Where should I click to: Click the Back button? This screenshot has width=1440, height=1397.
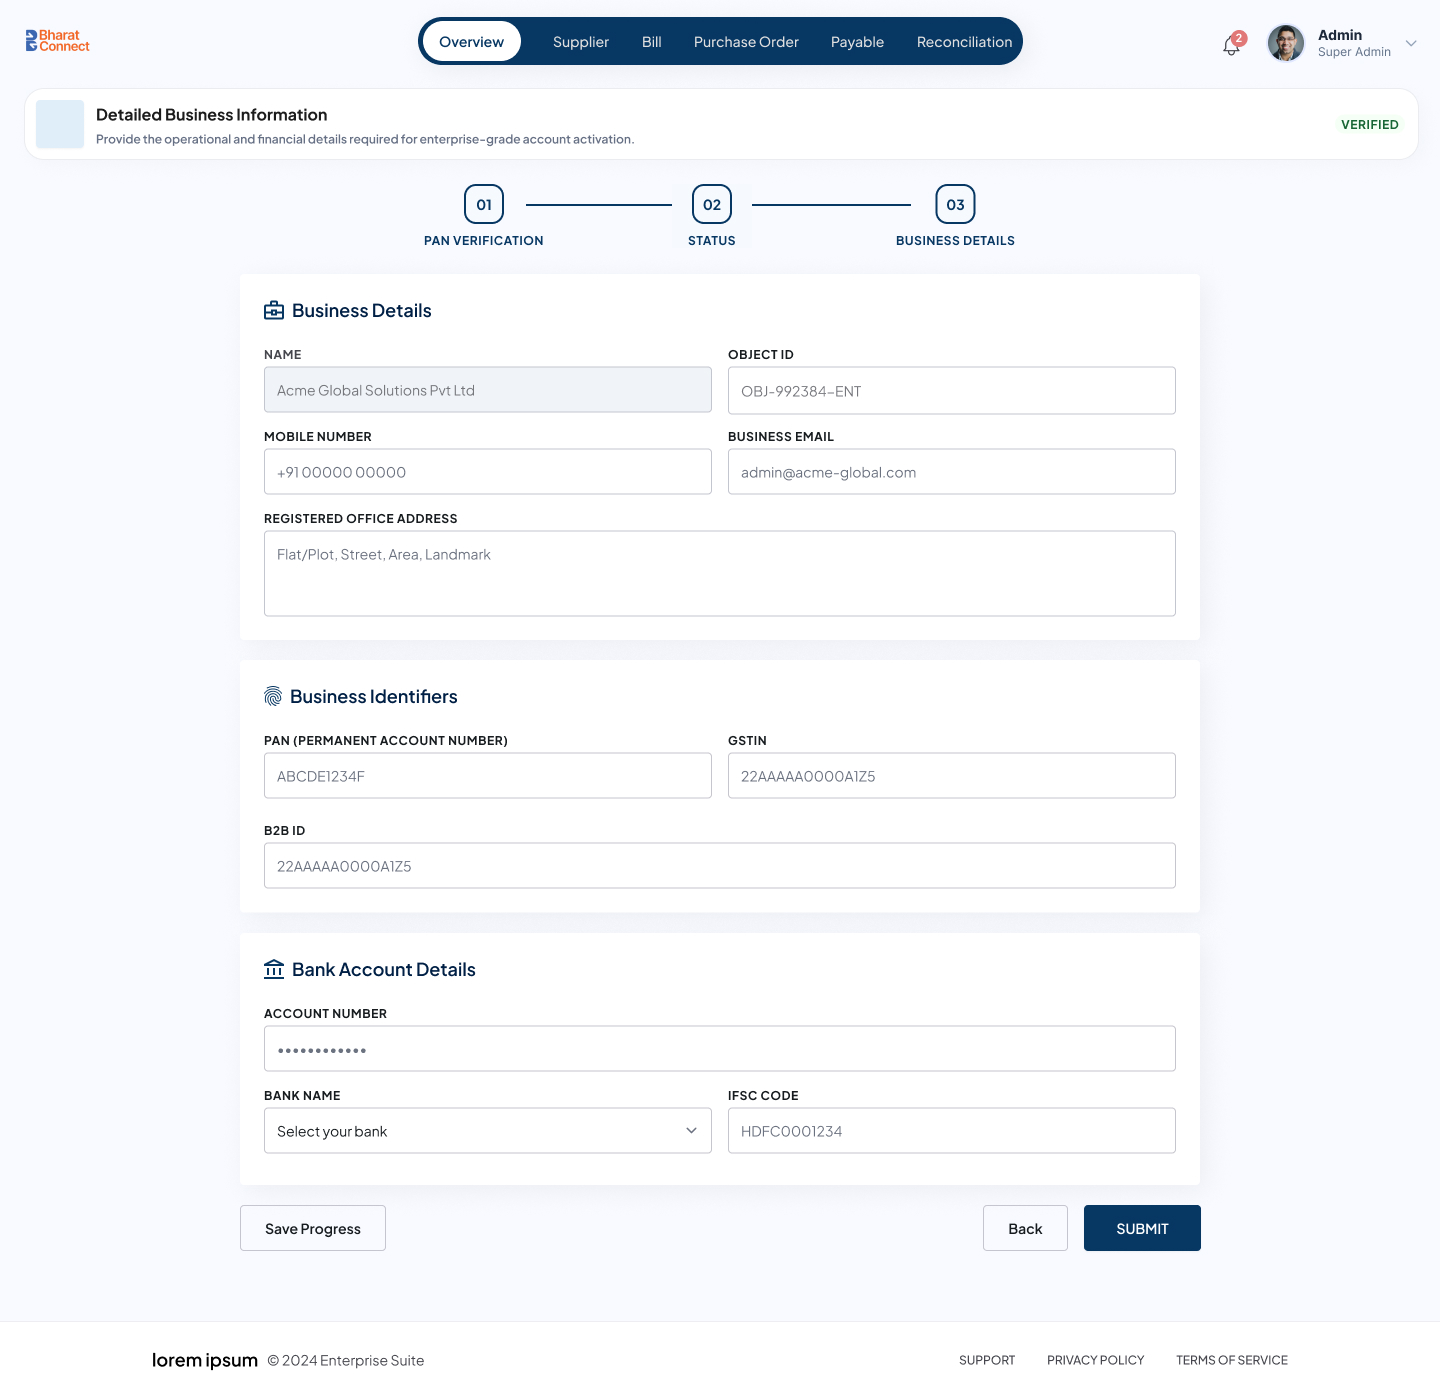(x=1025, y=1228)
